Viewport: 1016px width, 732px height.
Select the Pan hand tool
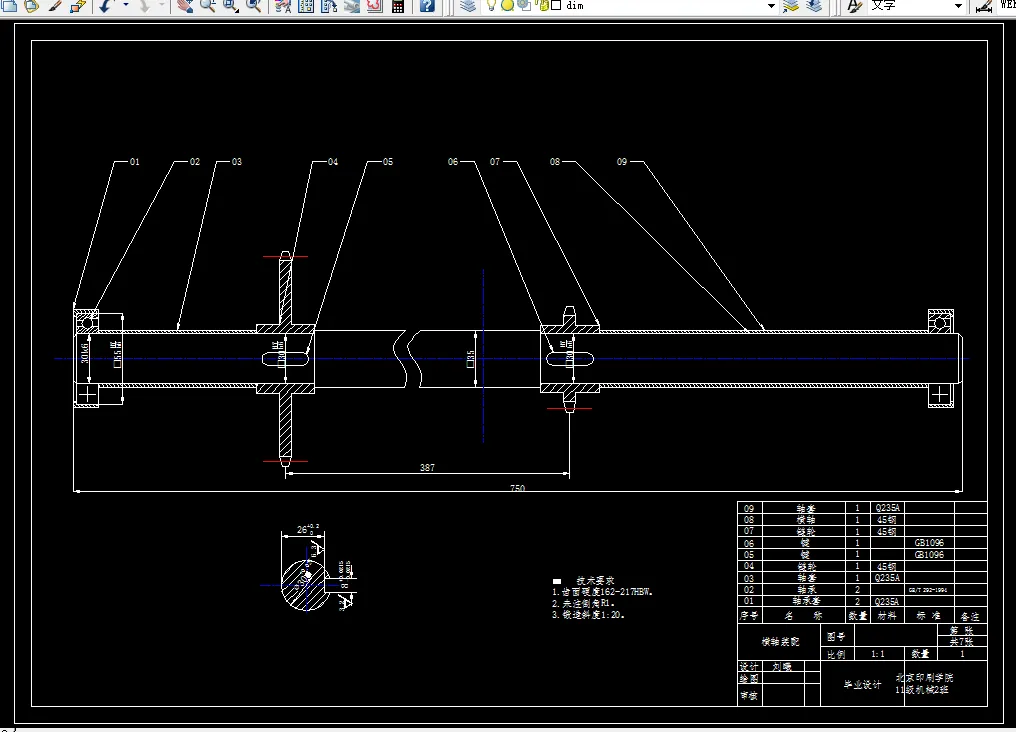coord(185,6)
